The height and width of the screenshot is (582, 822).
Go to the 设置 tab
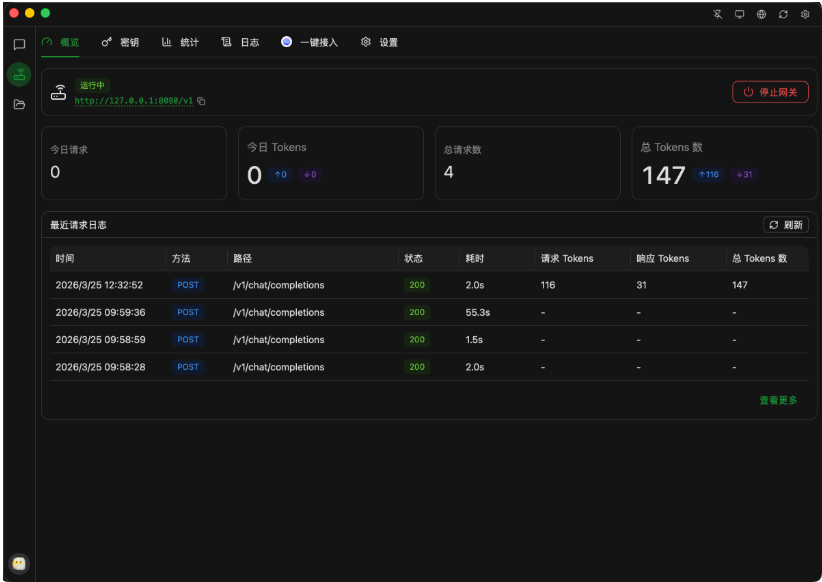click(379, 42)
